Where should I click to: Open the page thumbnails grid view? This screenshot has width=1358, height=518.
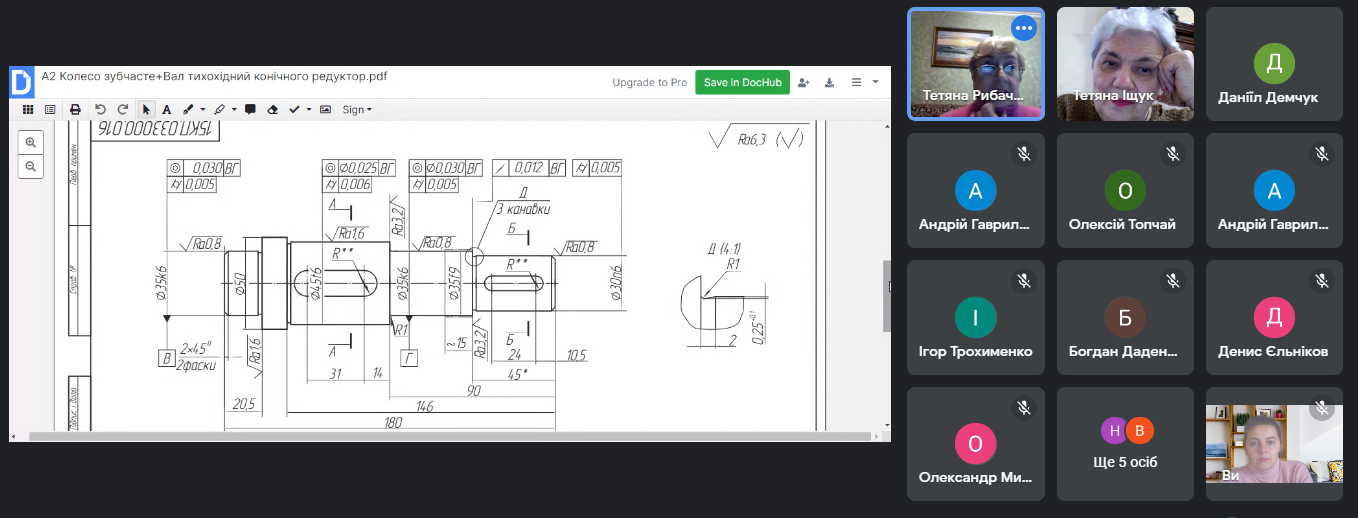28,109
